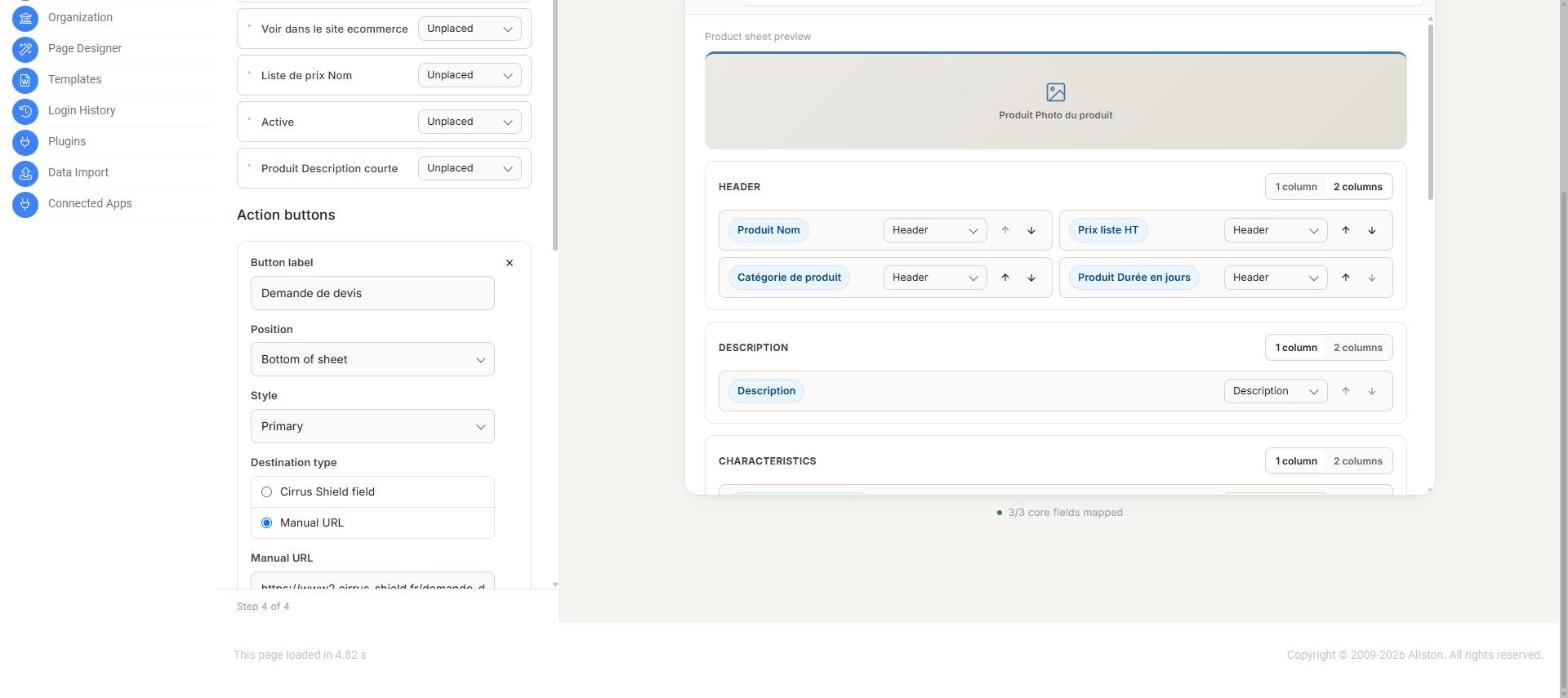Move Catégorie de produit field up
The height and width of the screenshot is (698, 1568).
[1005, 277]
